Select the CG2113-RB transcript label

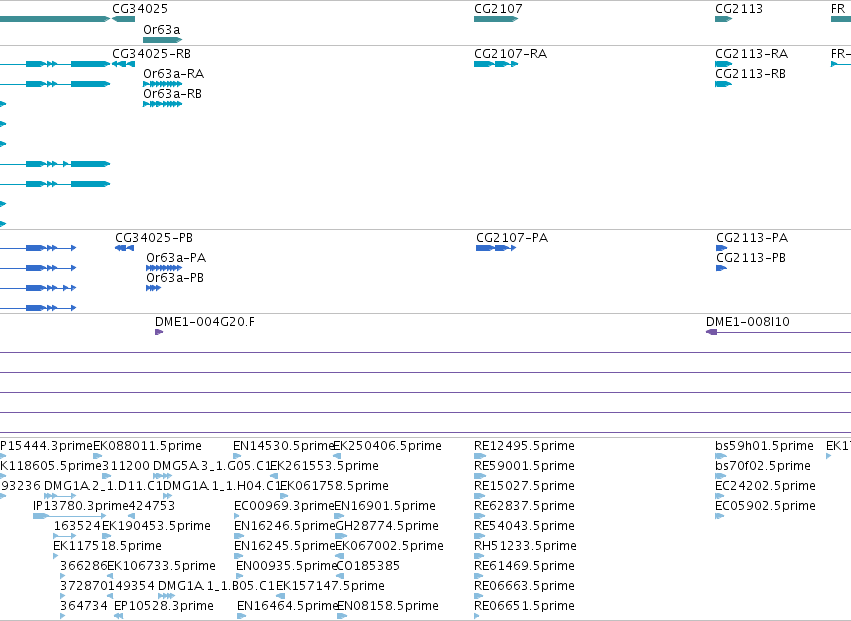[x=751, y=74]
